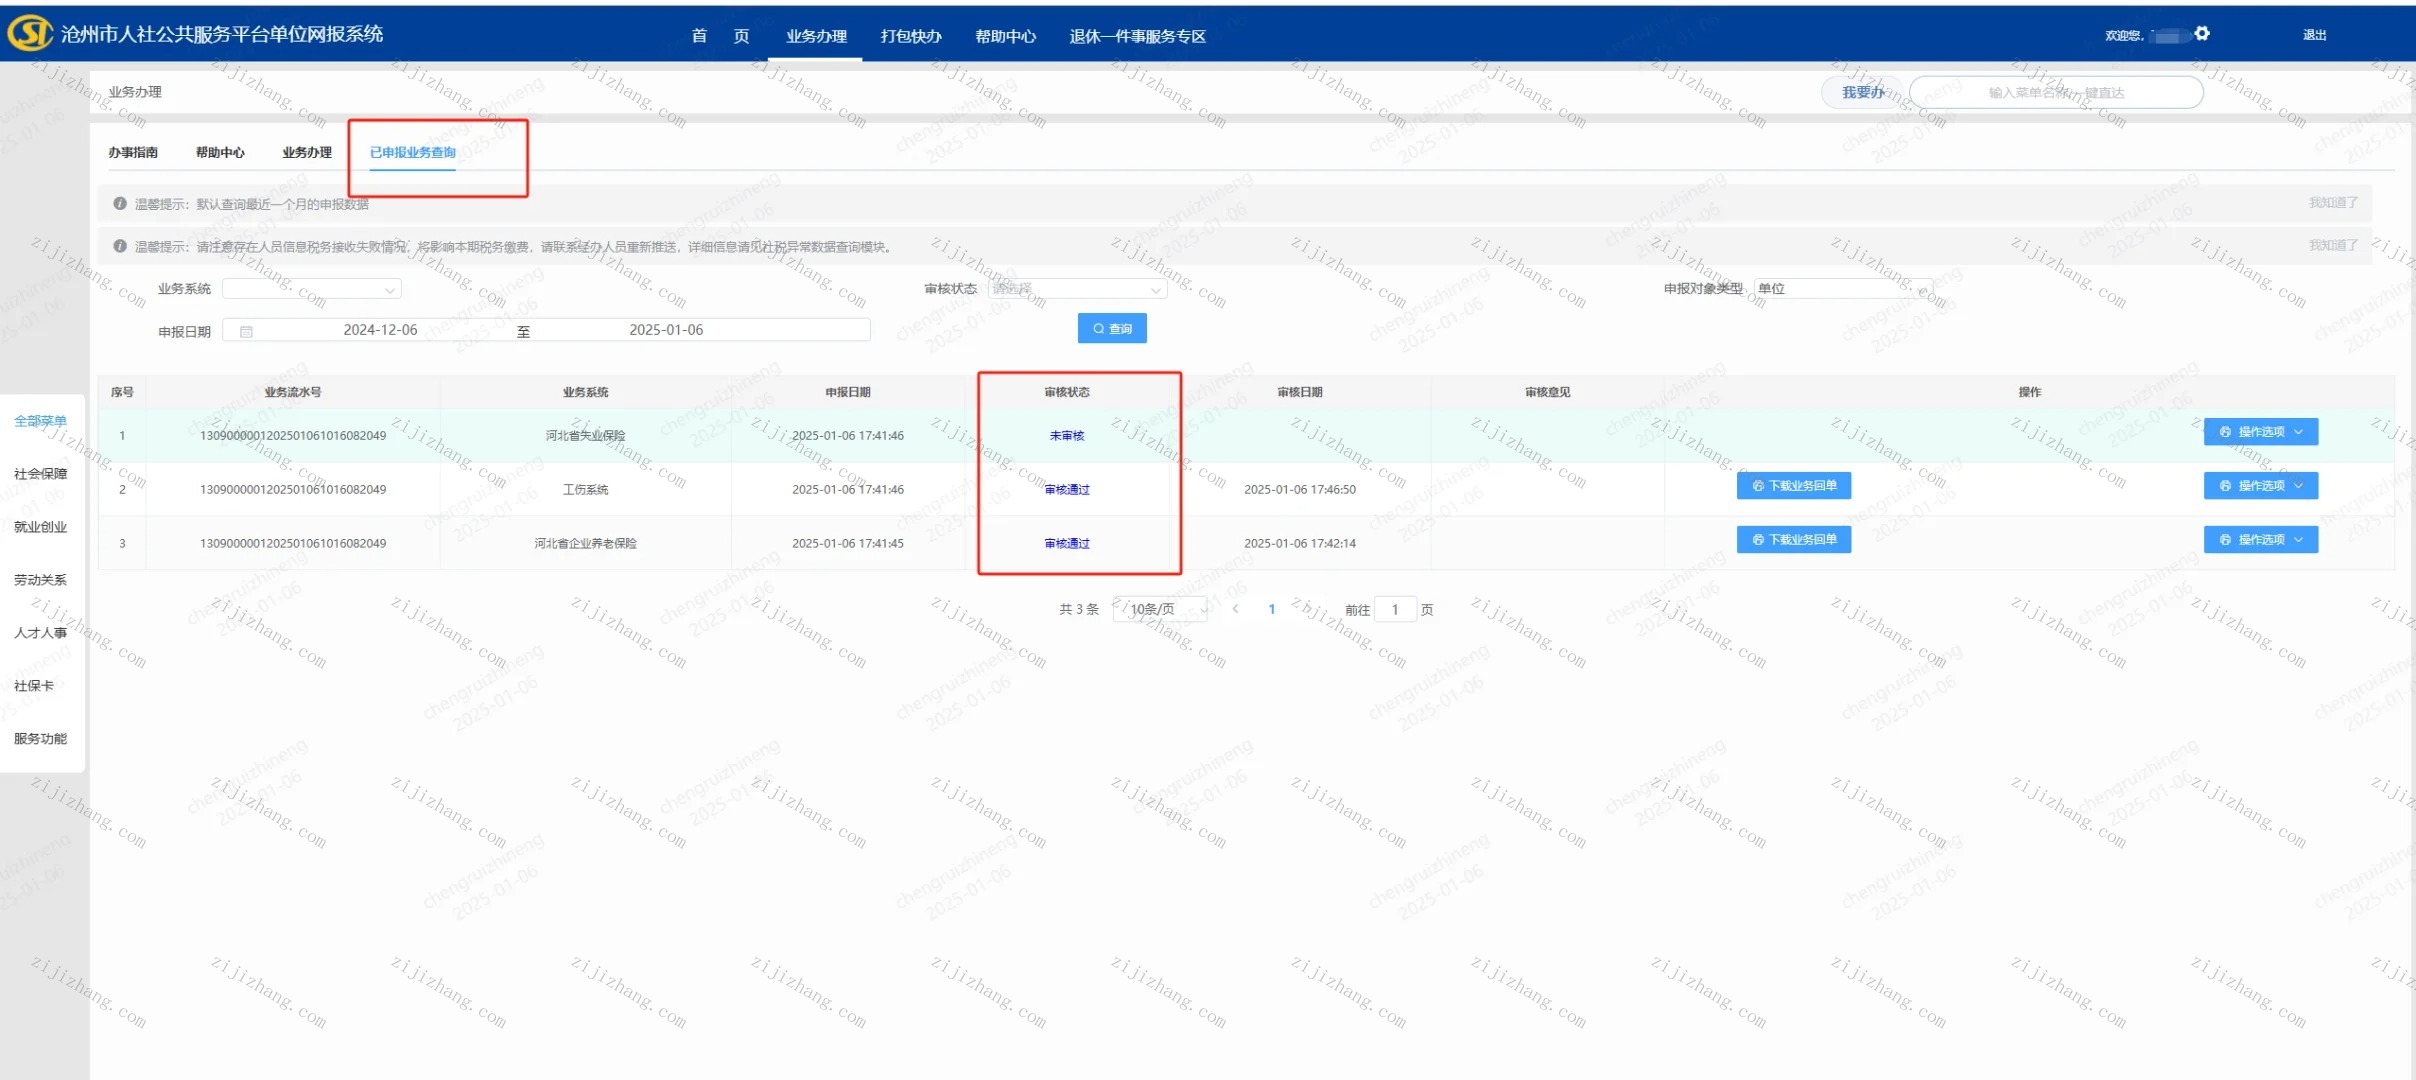The image size is (2416, 1080).
Task: Open 退休一件事服务专区 menu
Action: [x=1137, y=36]
